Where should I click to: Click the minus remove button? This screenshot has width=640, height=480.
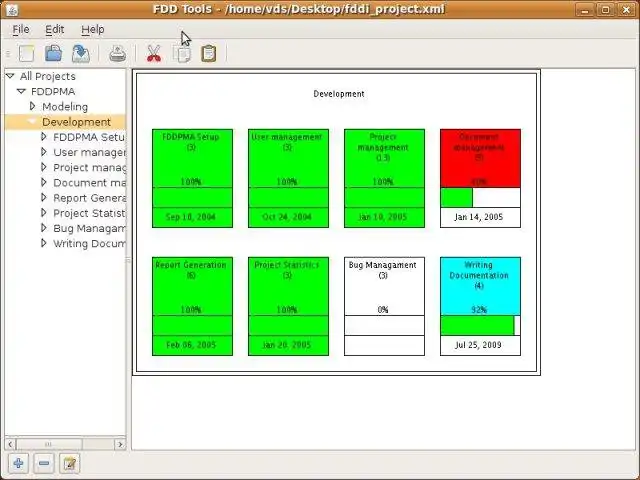(x=44, y=463)
